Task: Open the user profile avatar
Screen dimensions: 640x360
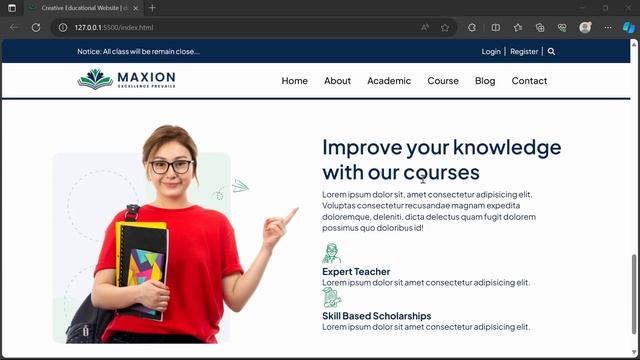Action: (585, 27)
